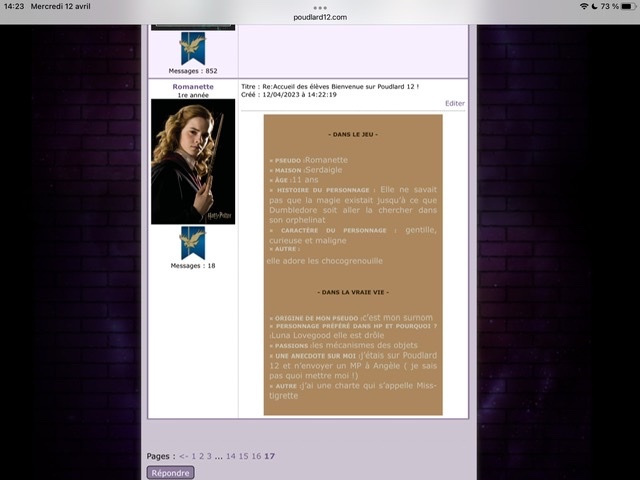Open page 16 of the thread

click(256, 456)
